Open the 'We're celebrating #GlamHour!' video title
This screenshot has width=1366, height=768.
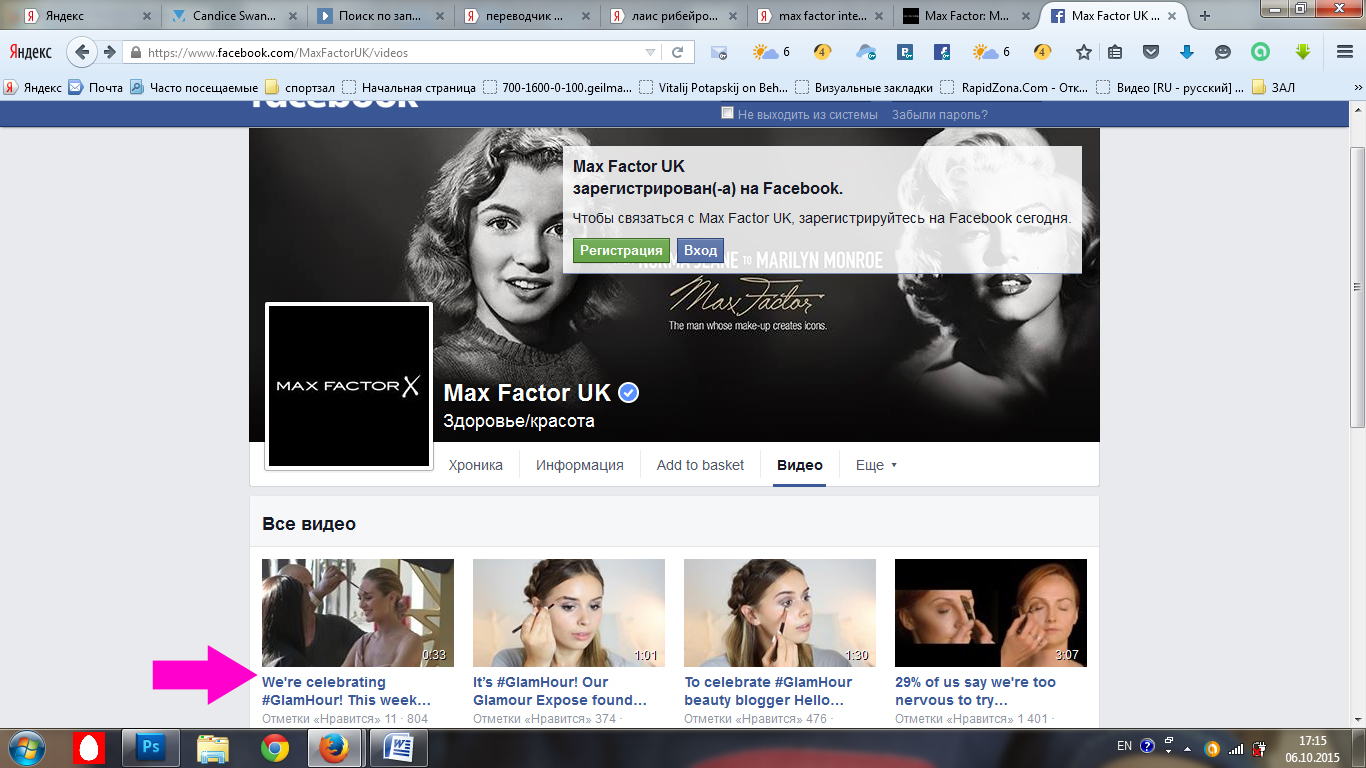(x=346, y=691)
